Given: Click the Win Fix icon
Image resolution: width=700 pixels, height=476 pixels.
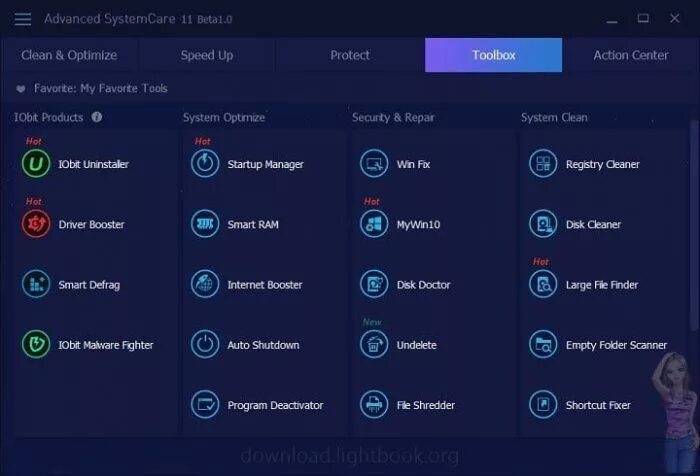Looking at the screenshot, I should [374, 164].
